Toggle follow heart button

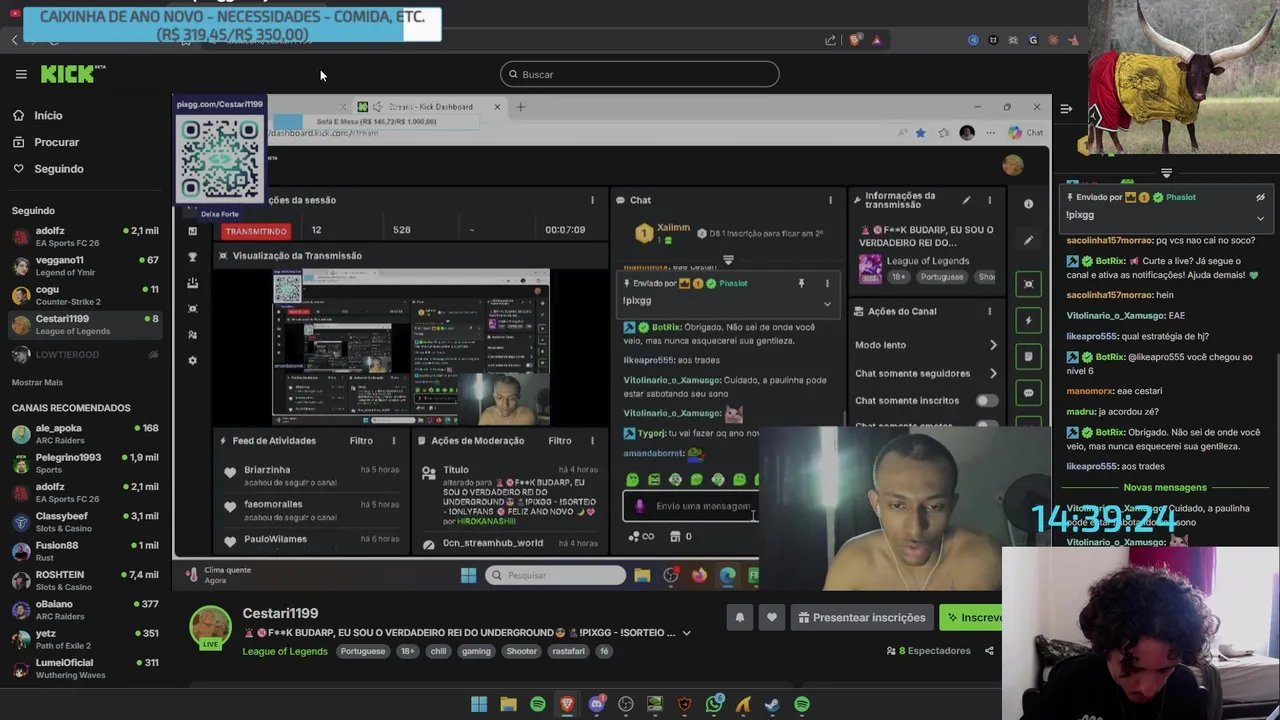click(771, 618)
